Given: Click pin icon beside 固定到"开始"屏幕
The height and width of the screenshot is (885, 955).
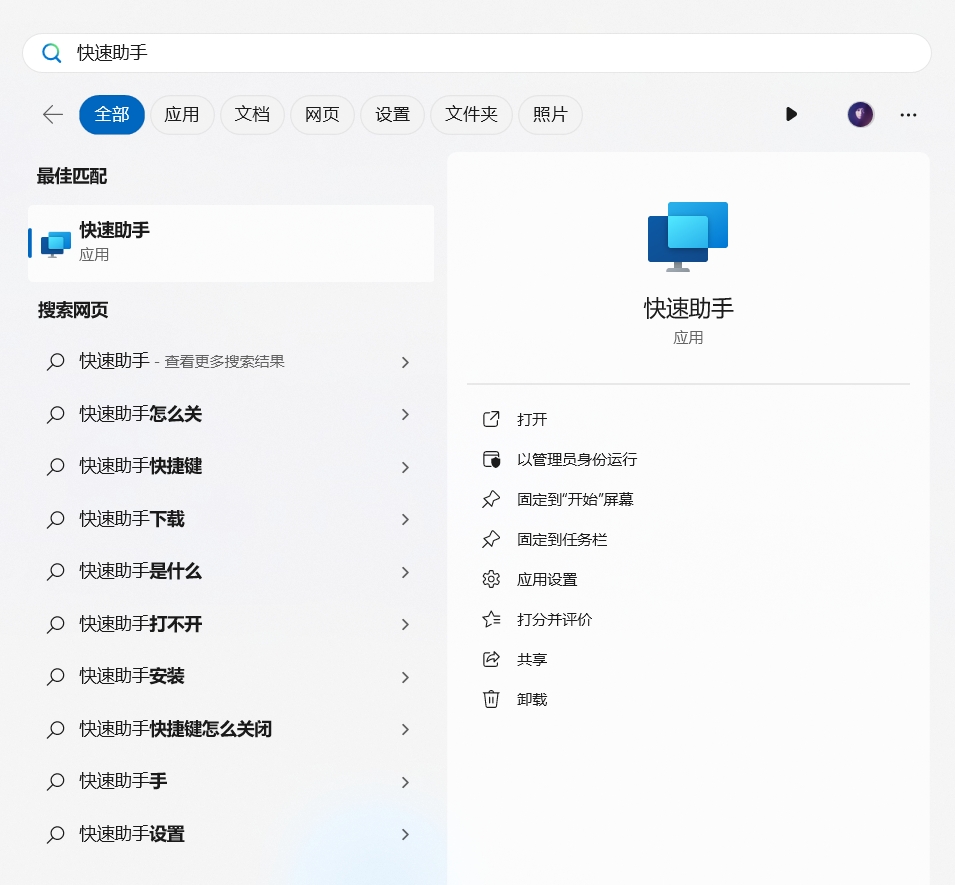Looking at the screenshot, I should [x=491, y=499].
